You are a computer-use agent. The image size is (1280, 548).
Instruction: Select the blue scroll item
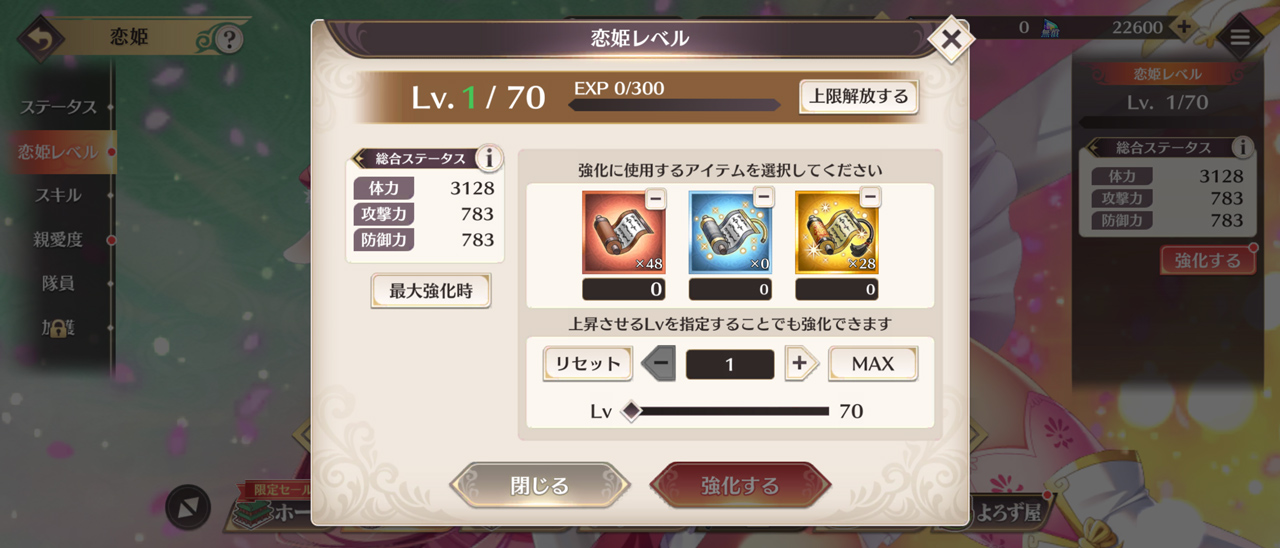click(730, 233)
